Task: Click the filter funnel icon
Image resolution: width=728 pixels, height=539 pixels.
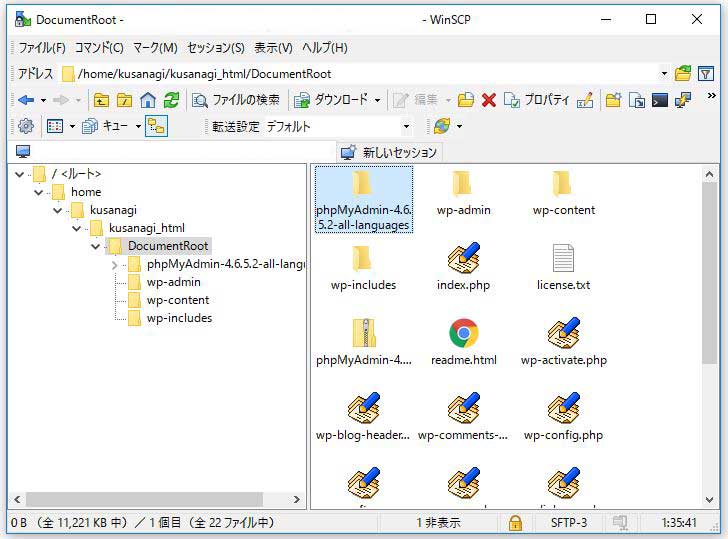Action: (706, 73)
